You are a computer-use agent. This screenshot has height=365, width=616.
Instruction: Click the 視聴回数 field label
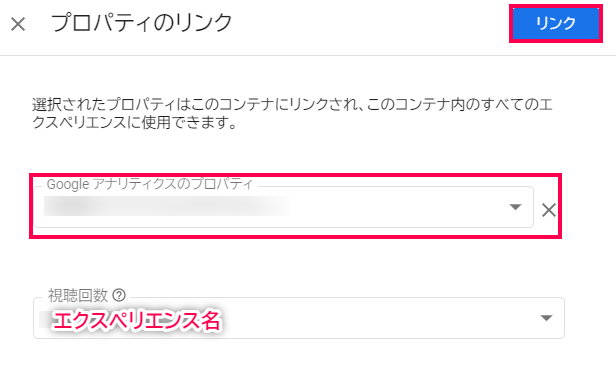[78, 295]
